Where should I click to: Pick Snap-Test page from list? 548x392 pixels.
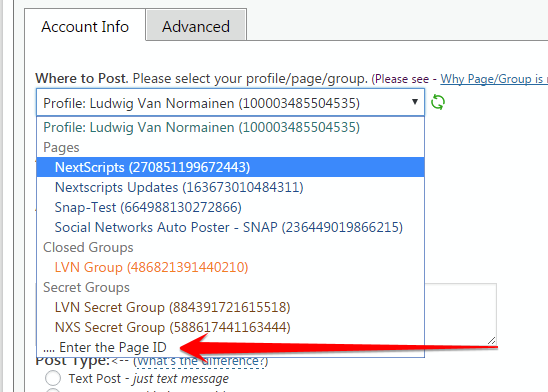(230, 207)
